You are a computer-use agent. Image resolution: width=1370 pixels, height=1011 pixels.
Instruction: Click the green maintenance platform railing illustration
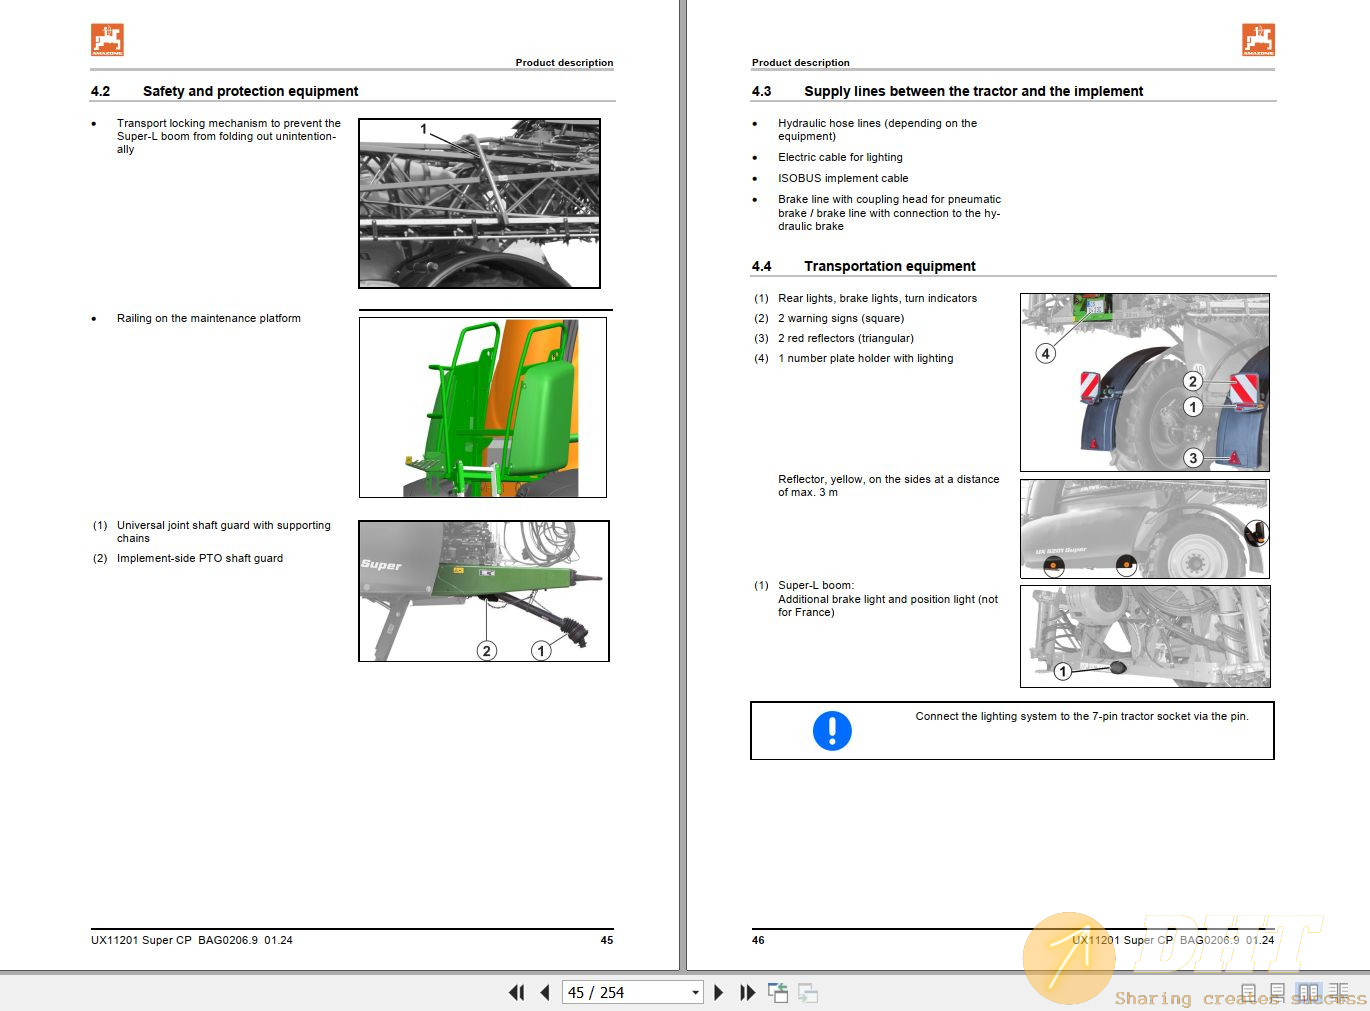483,407
